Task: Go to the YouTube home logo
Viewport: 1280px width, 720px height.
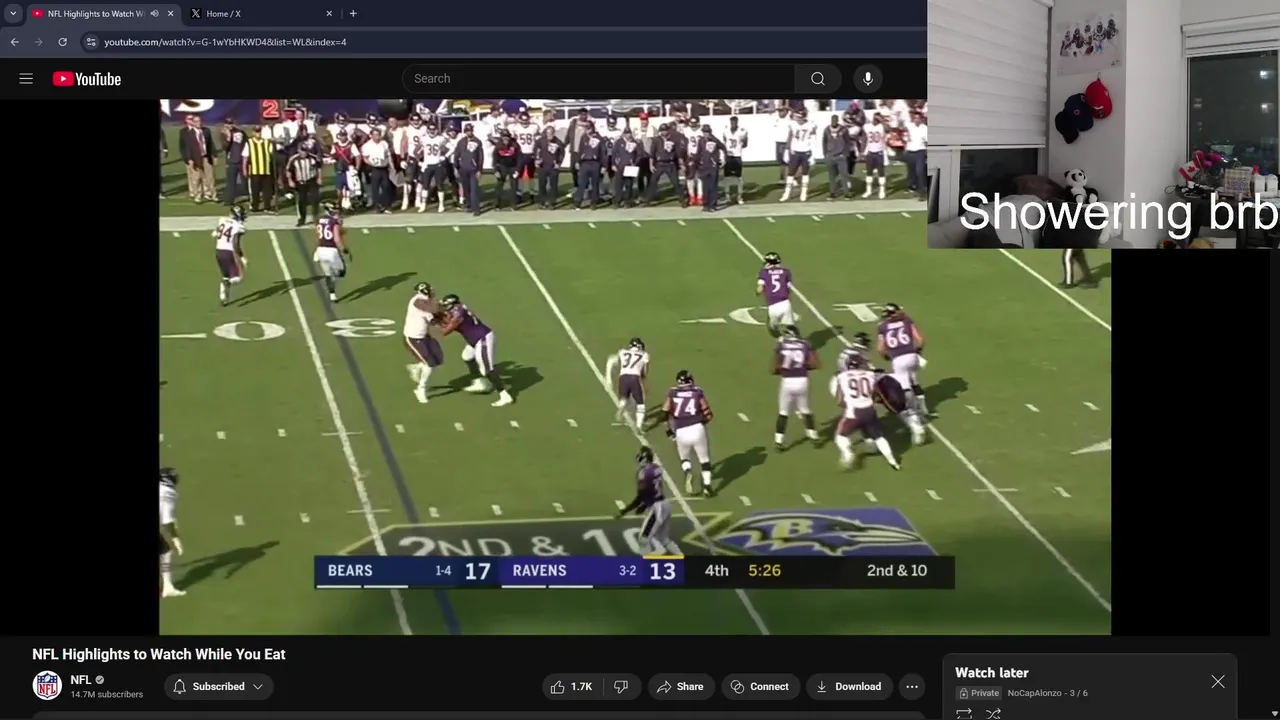Action: tap(87, 79)
